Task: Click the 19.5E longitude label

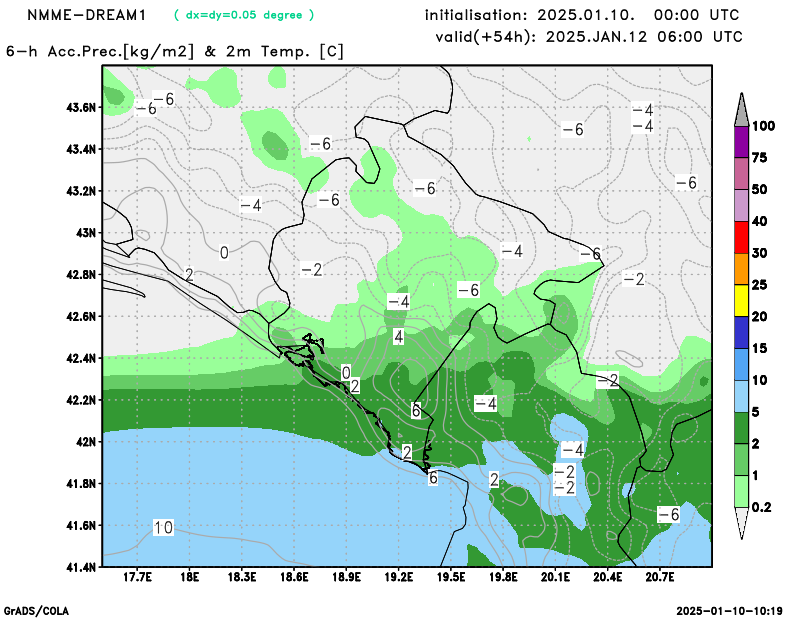Action: tap(451, 577)
